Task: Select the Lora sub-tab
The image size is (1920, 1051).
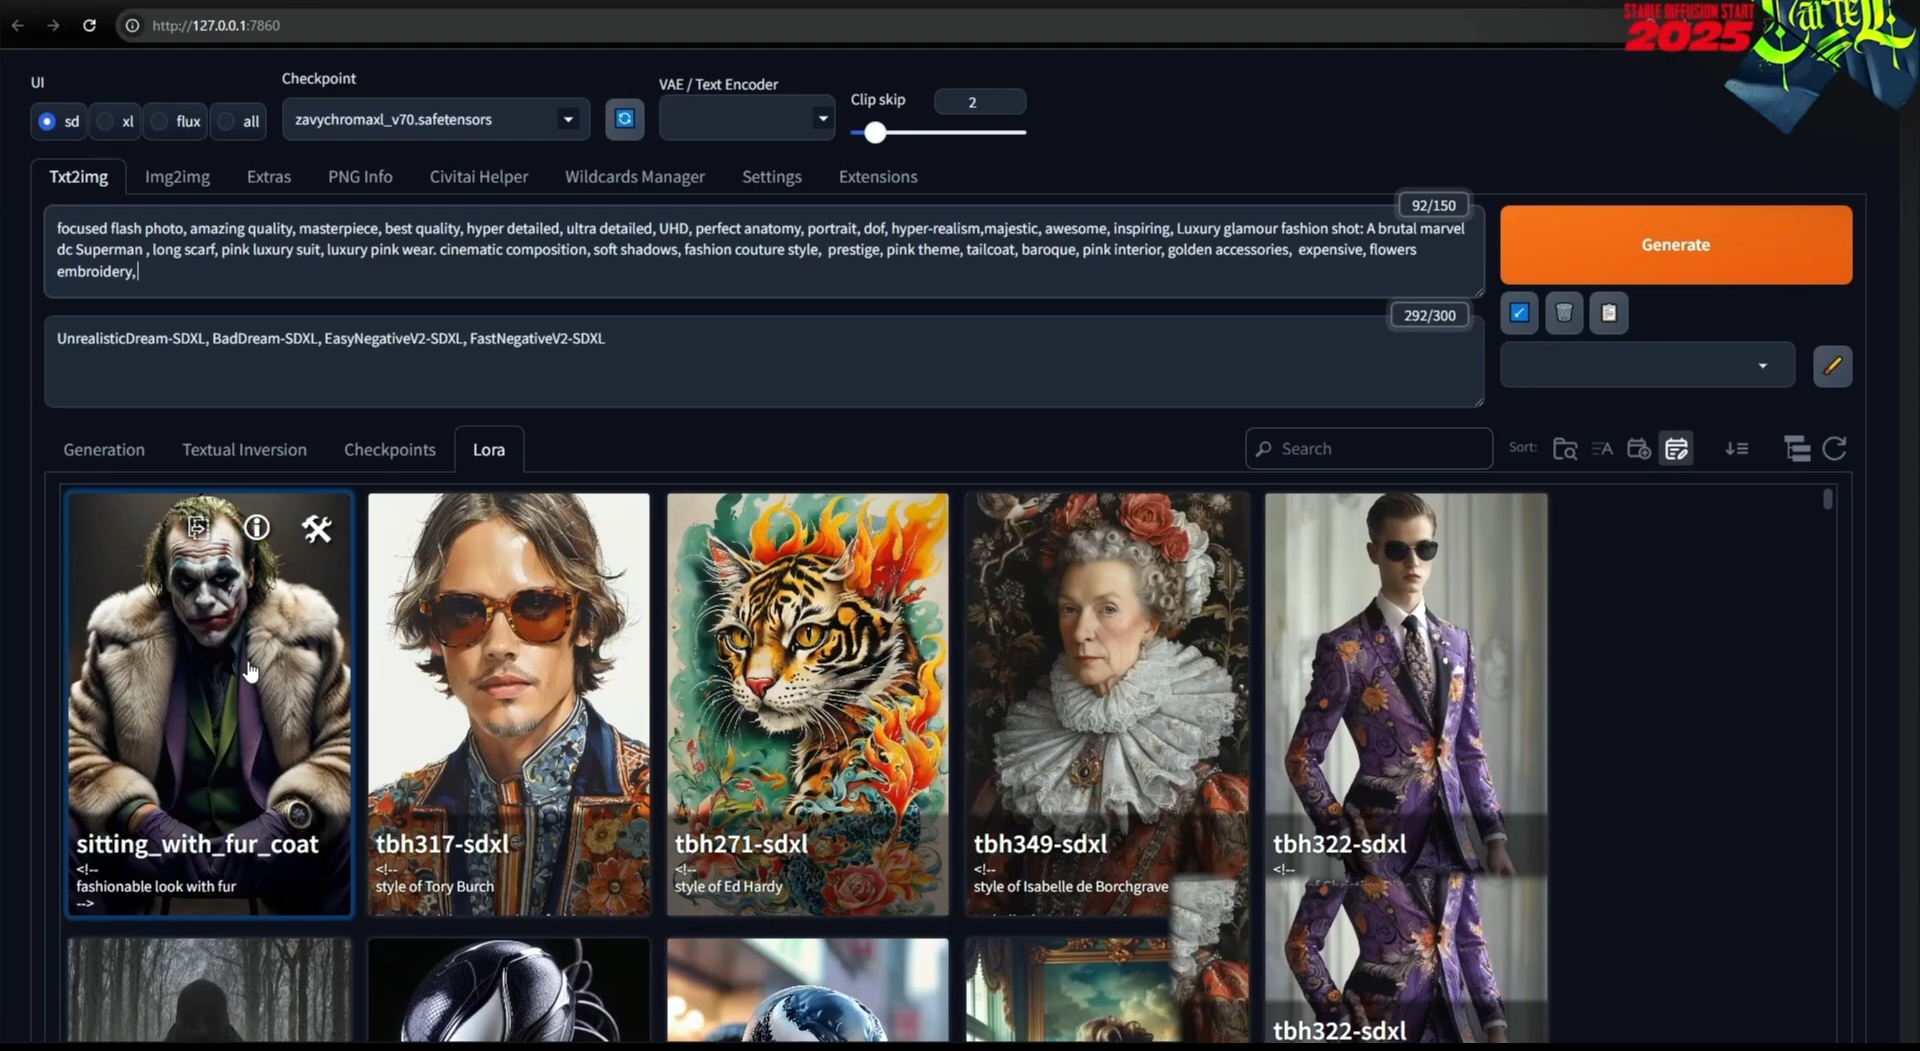Action: [489, 450]
